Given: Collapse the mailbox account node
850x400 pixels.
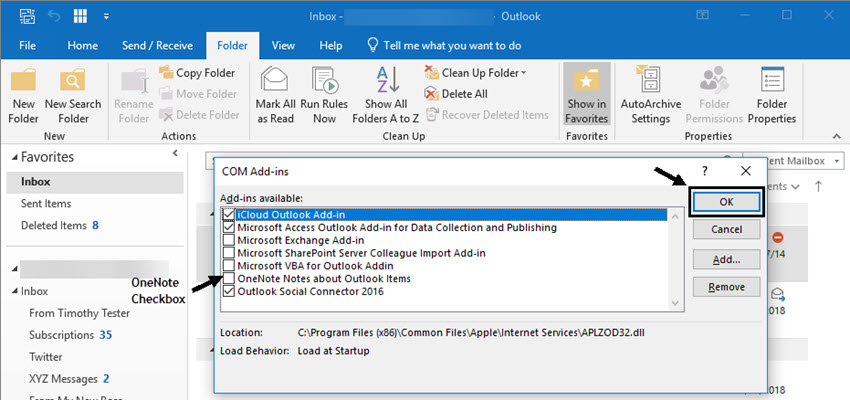Looking at the screenshot, I should click(15, 269).
